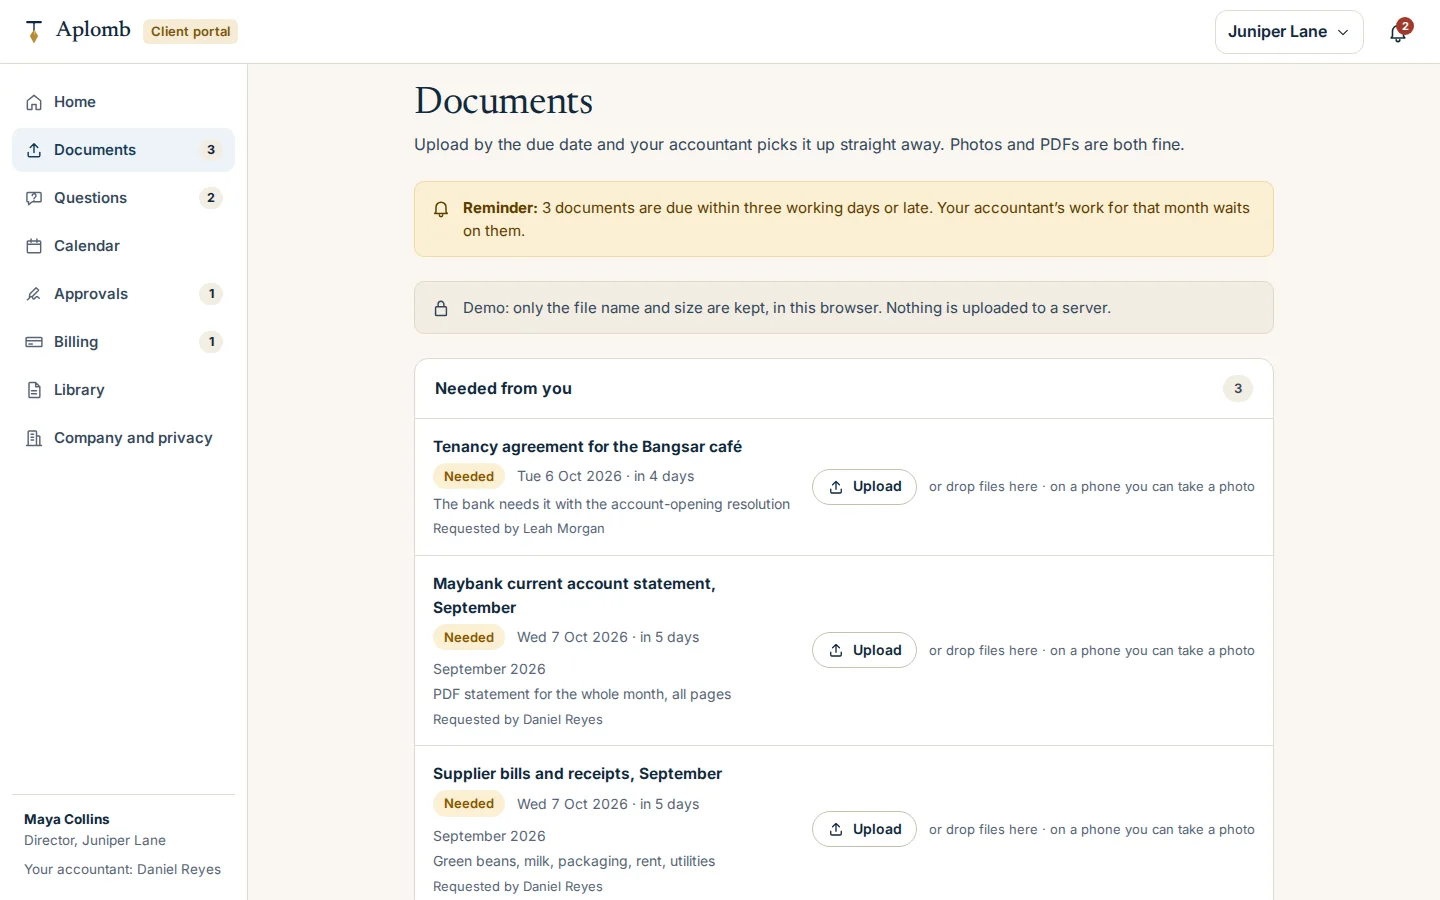1440x900 pixels.
Task: Upload the Maybank current account statement
Action: click(x=864, y=650)
